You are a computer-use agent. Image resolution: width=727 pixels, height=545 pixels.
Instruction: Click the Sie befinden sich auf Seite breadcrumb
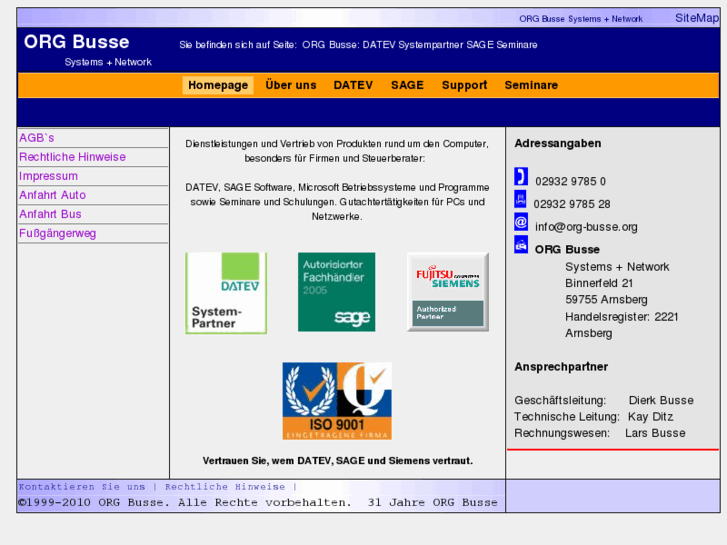tap(358, 45)
